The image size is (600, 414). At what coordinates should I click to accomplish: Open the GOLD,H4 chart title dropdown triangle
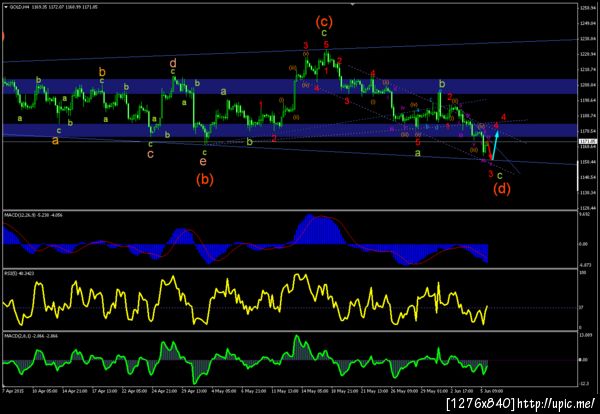coord(5,7)
